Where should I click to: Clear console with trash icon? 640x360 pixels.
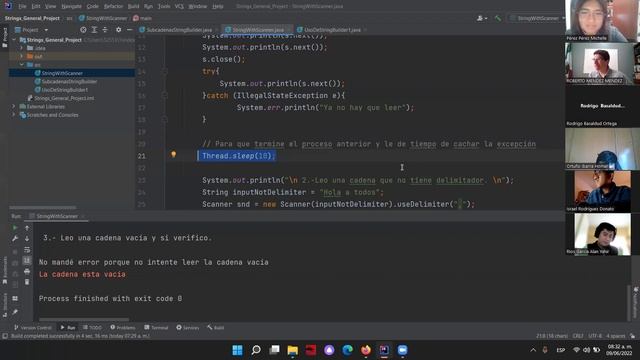(27, 282)
